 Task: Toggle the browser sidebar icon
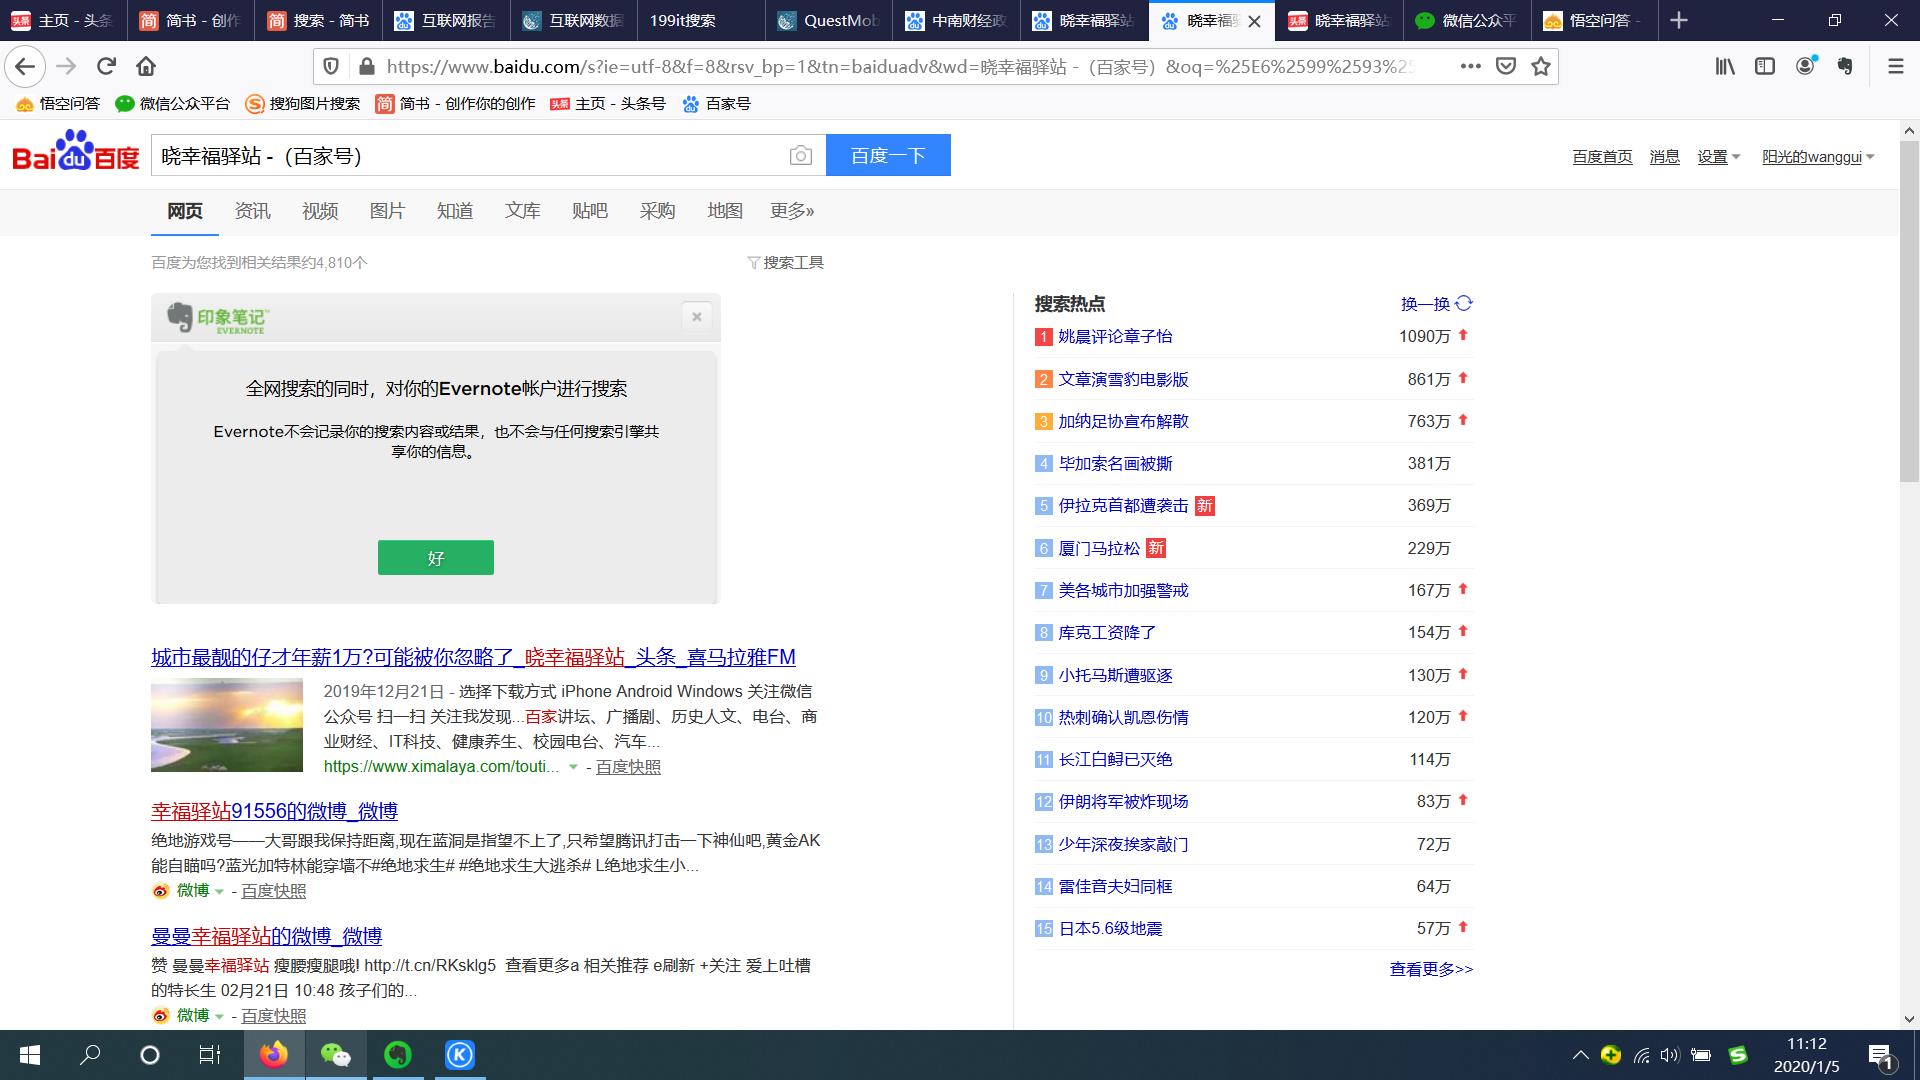[x=1765, y=66]
